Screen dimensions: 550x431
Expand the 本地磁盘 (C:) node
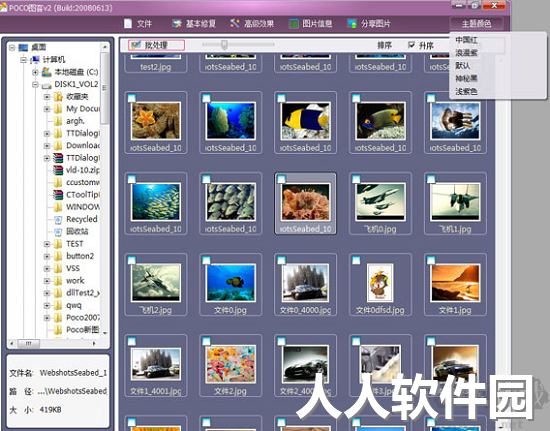point(35,72)
